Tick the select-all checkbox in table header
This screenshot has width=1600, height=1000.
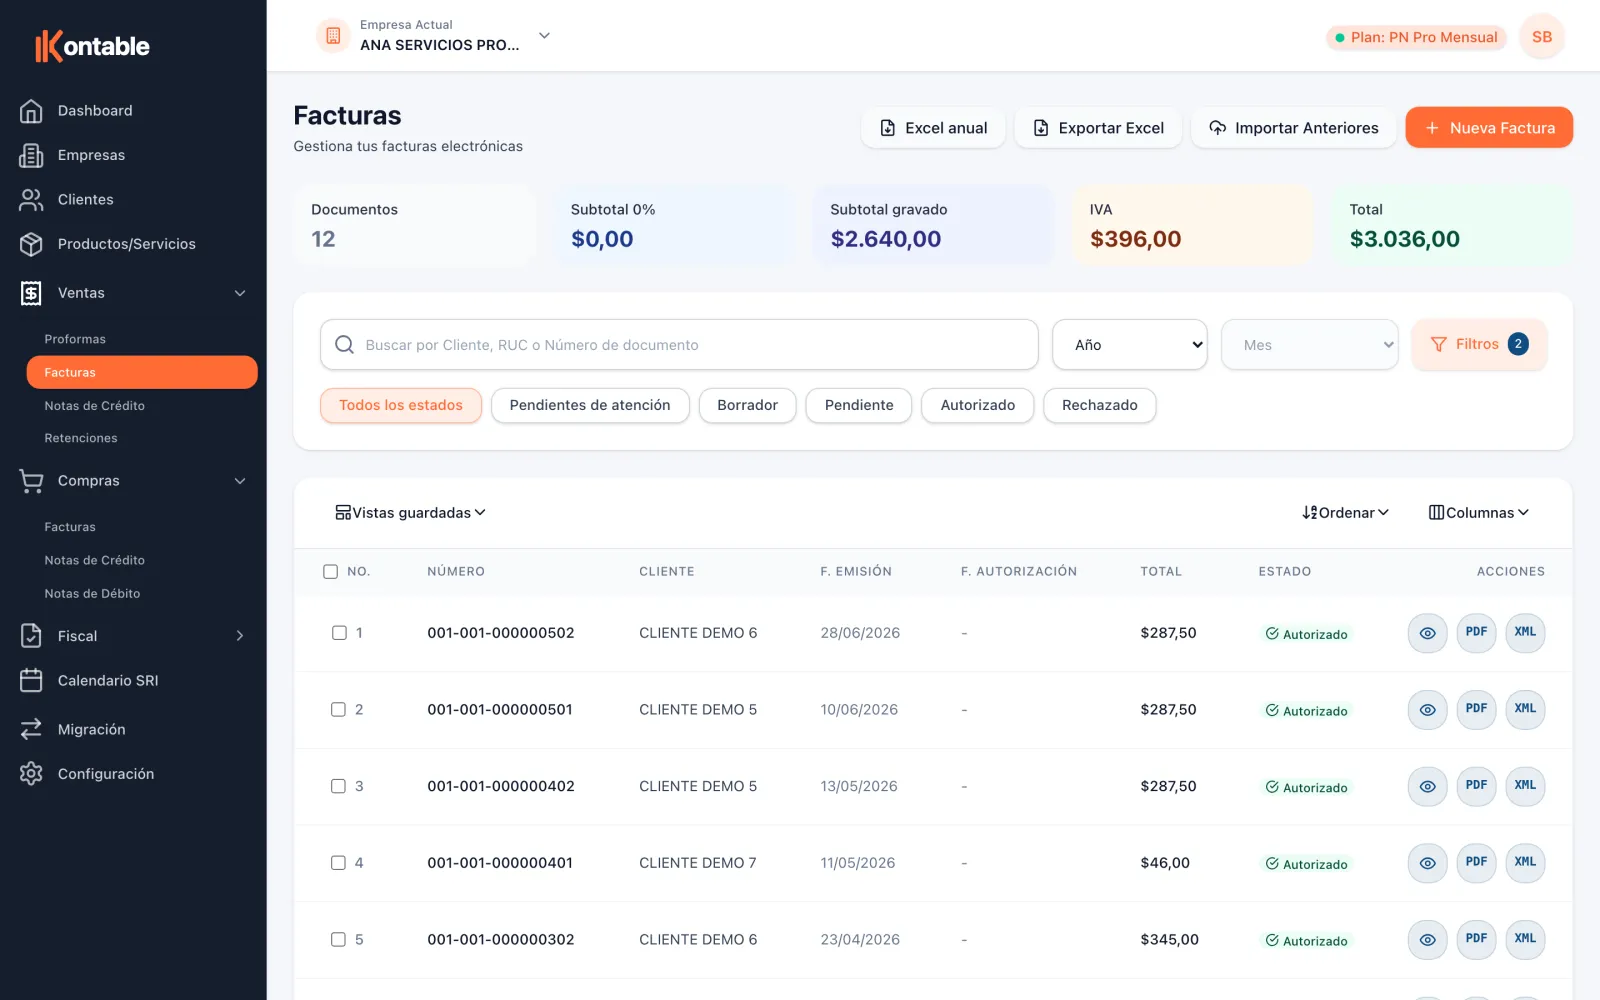click(x=331, y=572)
